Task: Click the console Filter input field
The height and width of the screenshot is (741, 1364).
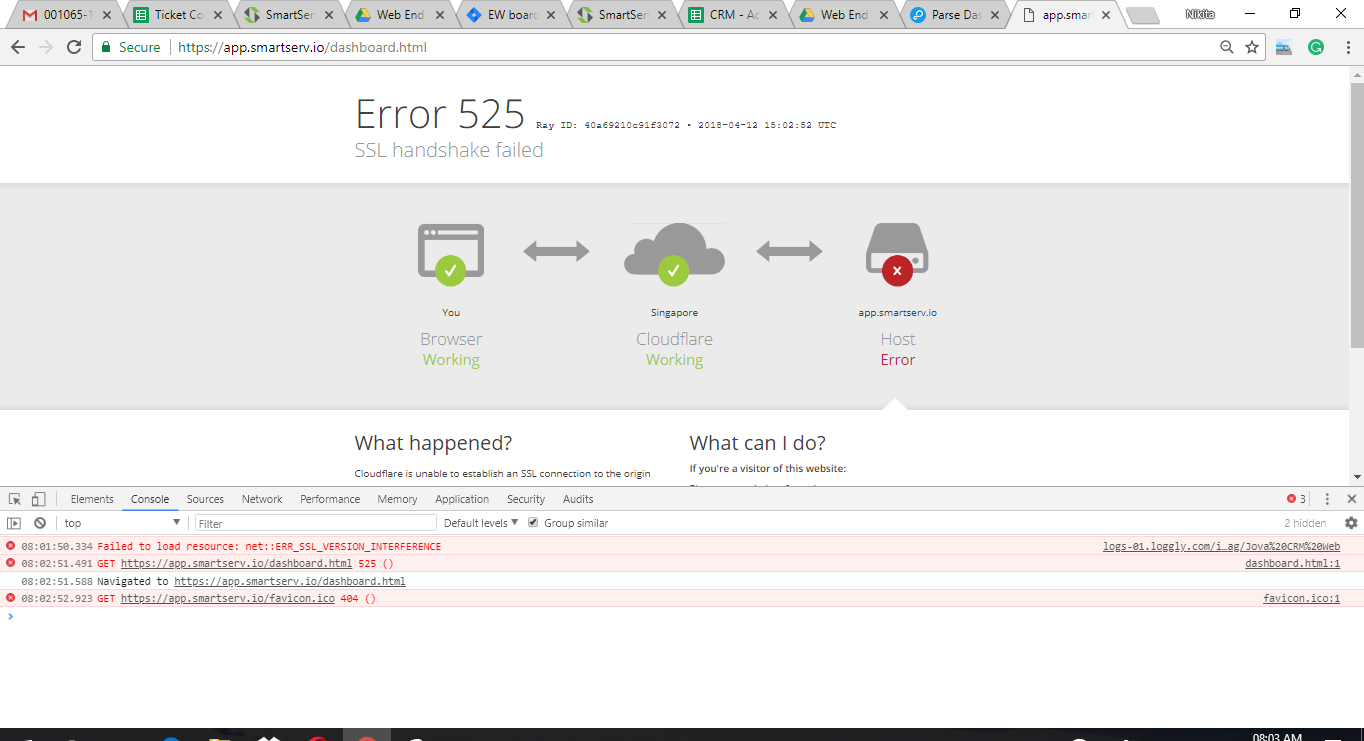Action: [x=316, y=523]
